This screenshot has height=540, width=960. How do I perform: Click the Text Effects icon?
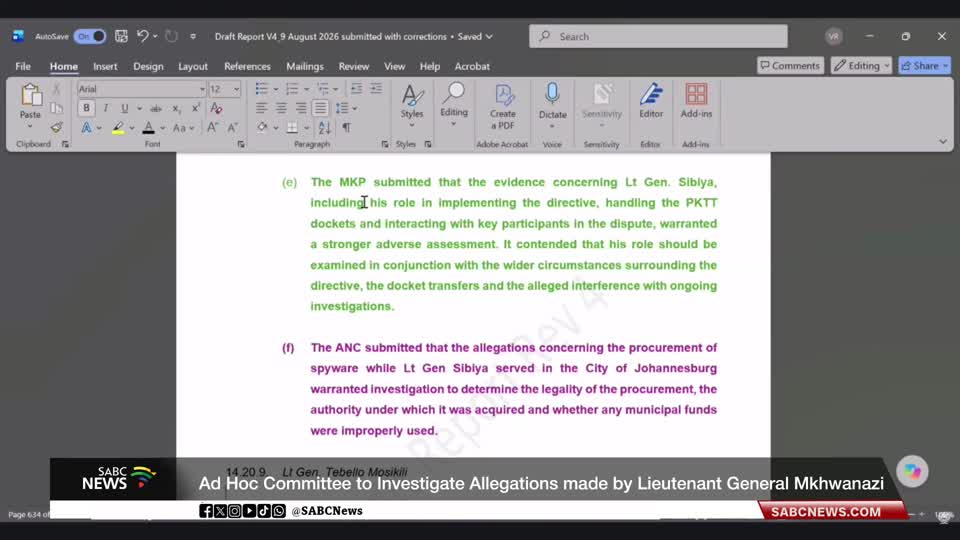point(86,127)
